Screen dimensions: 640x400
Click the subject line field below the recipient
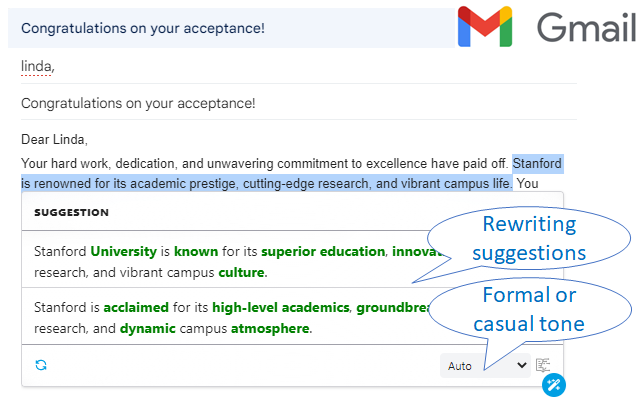(138, 102)
